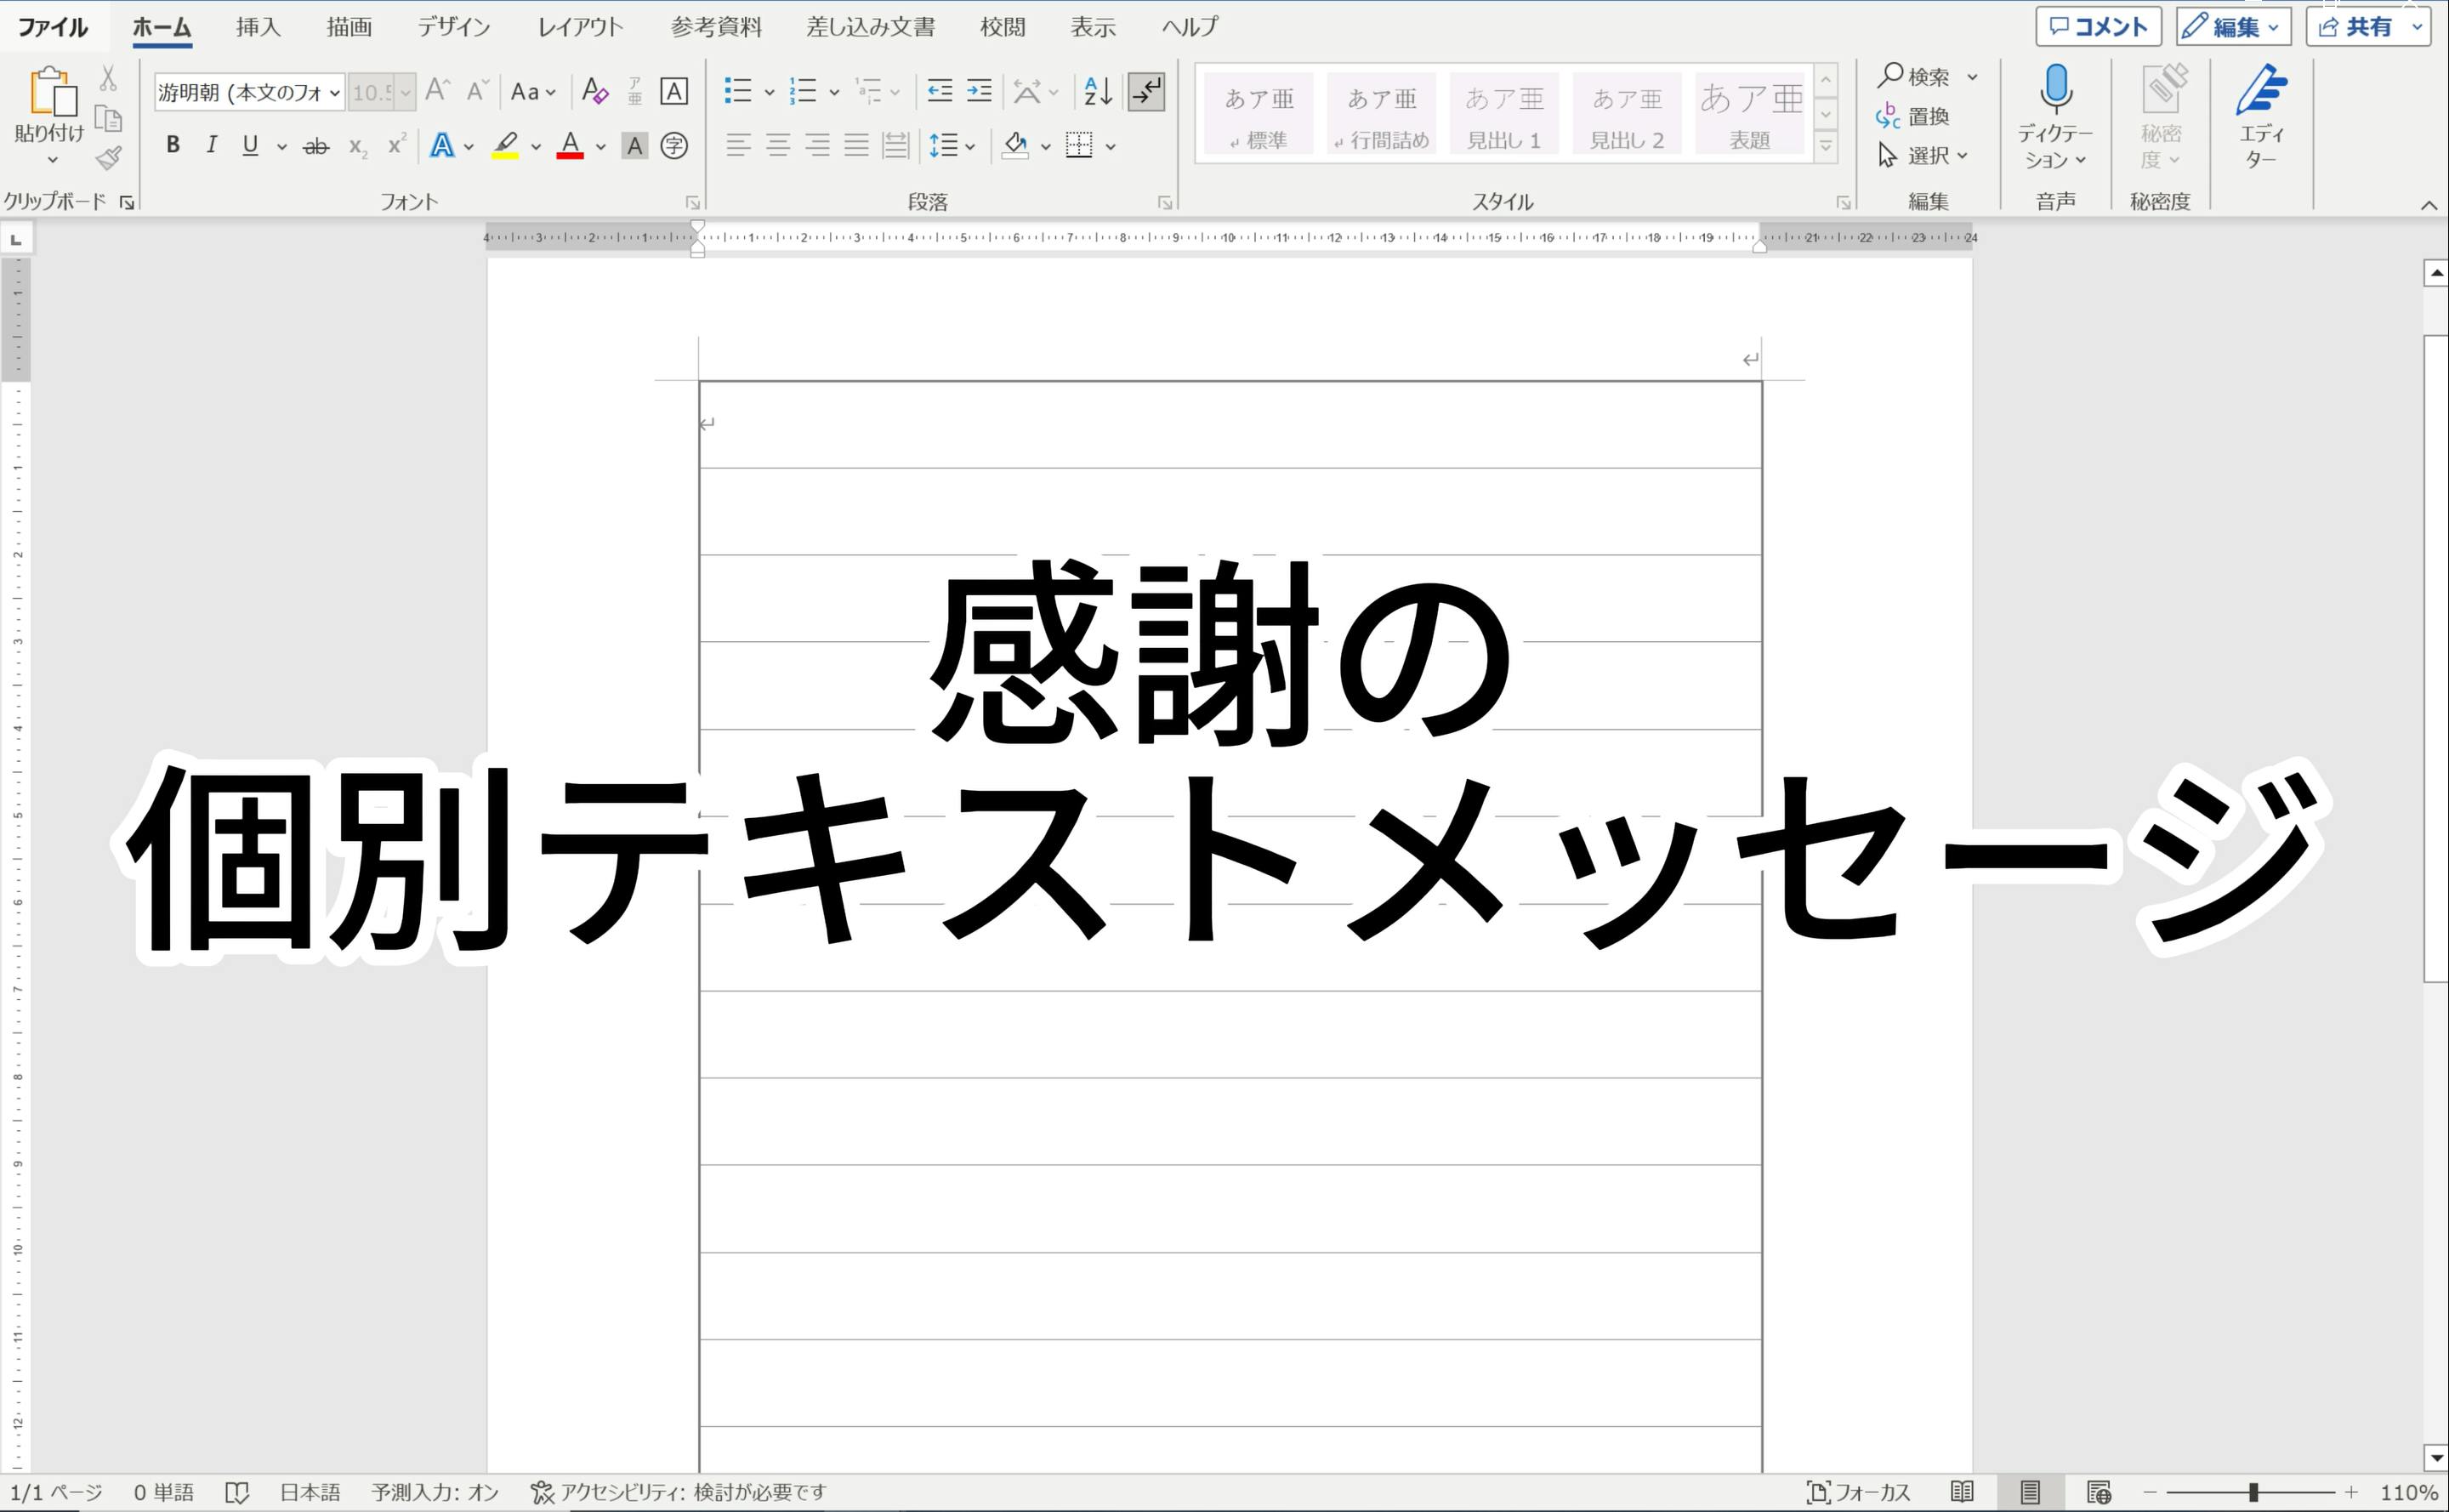Toggle Bold formatting
This screenshot has height=1512, width=2449.
click(x=173, y=146)
